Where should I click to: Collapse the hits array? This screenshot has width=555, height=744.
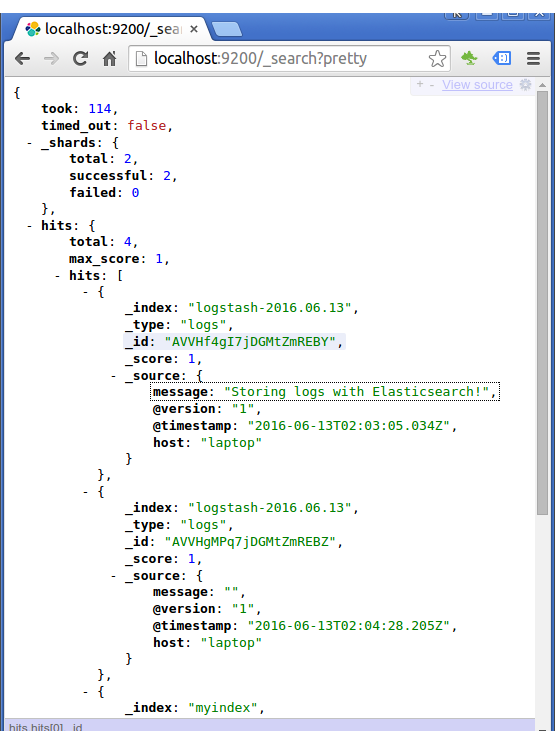click(x=57, y=275)
